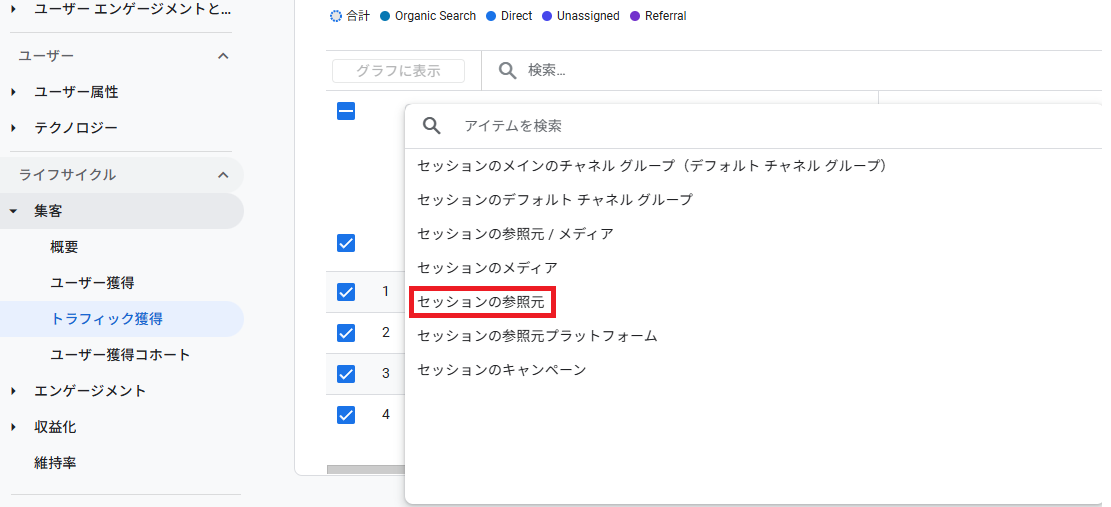This screenshot has width=1111, height=507.
Task: Uncheck the checkbox above row 1
Action: 346,243
